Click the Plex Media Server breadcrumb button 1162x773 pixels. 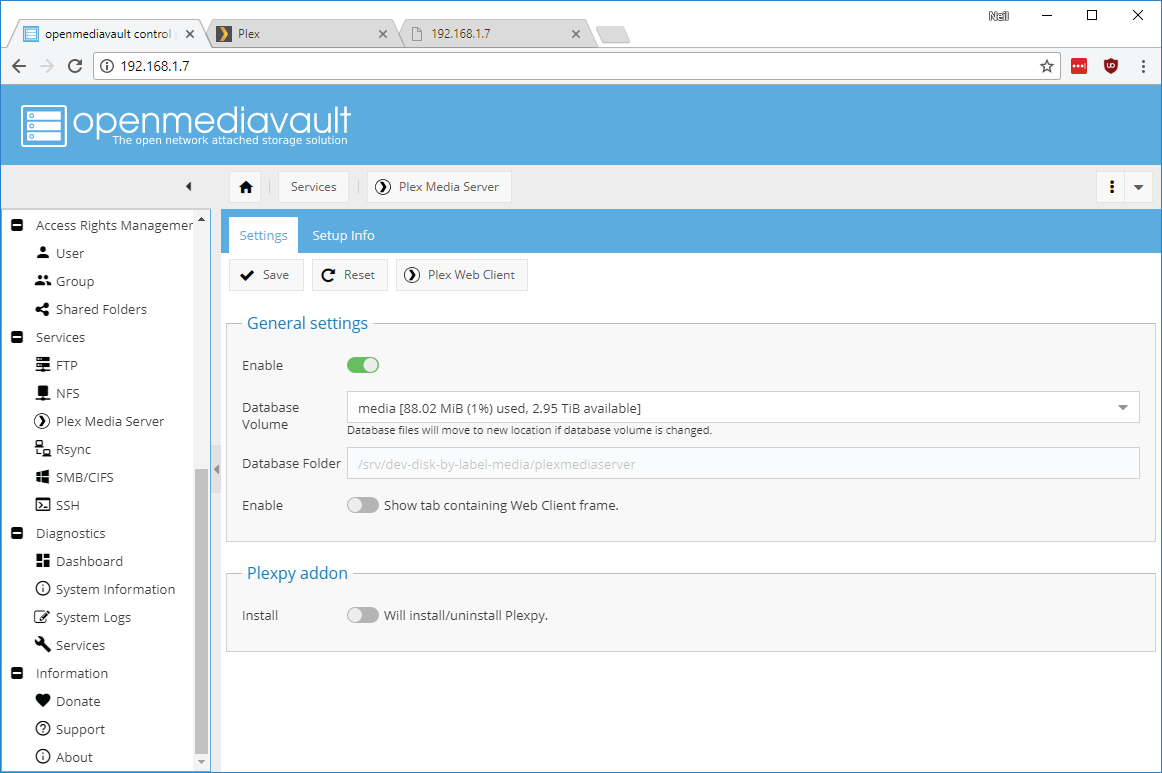[x=439, y=187]
